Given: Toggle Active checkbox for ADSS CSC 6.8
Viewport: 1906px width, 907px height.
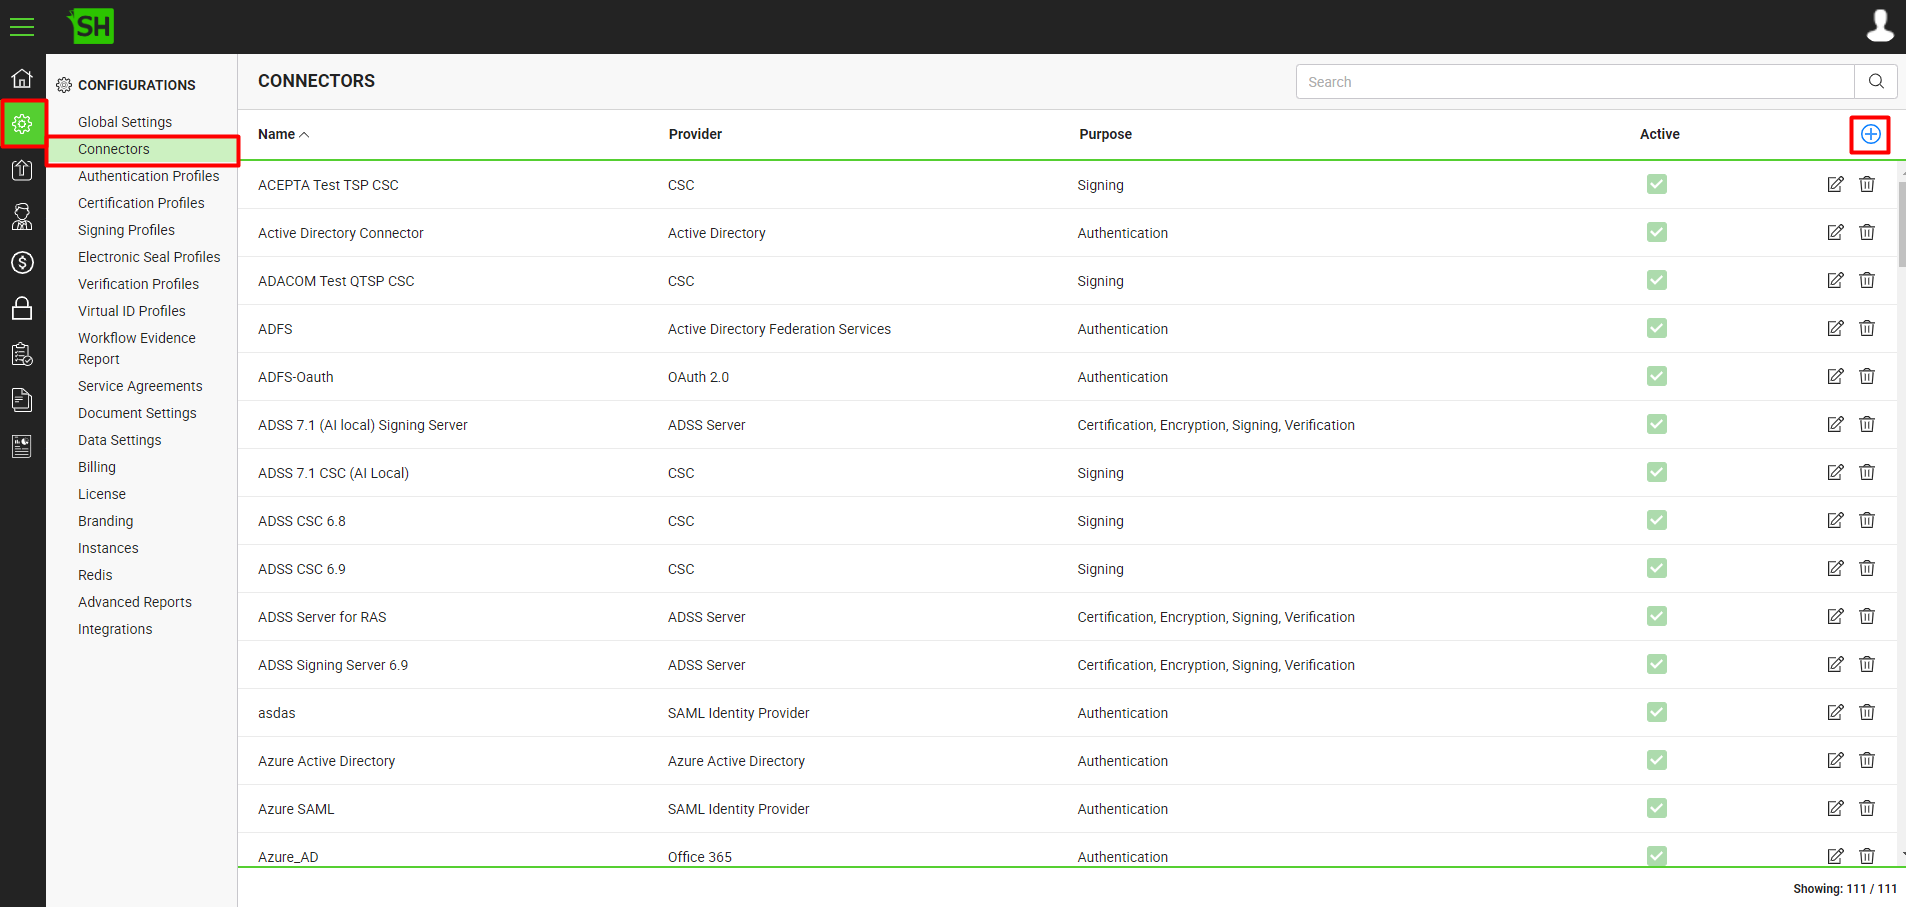Looking at the screenshot, I should tap(1657, 520).
